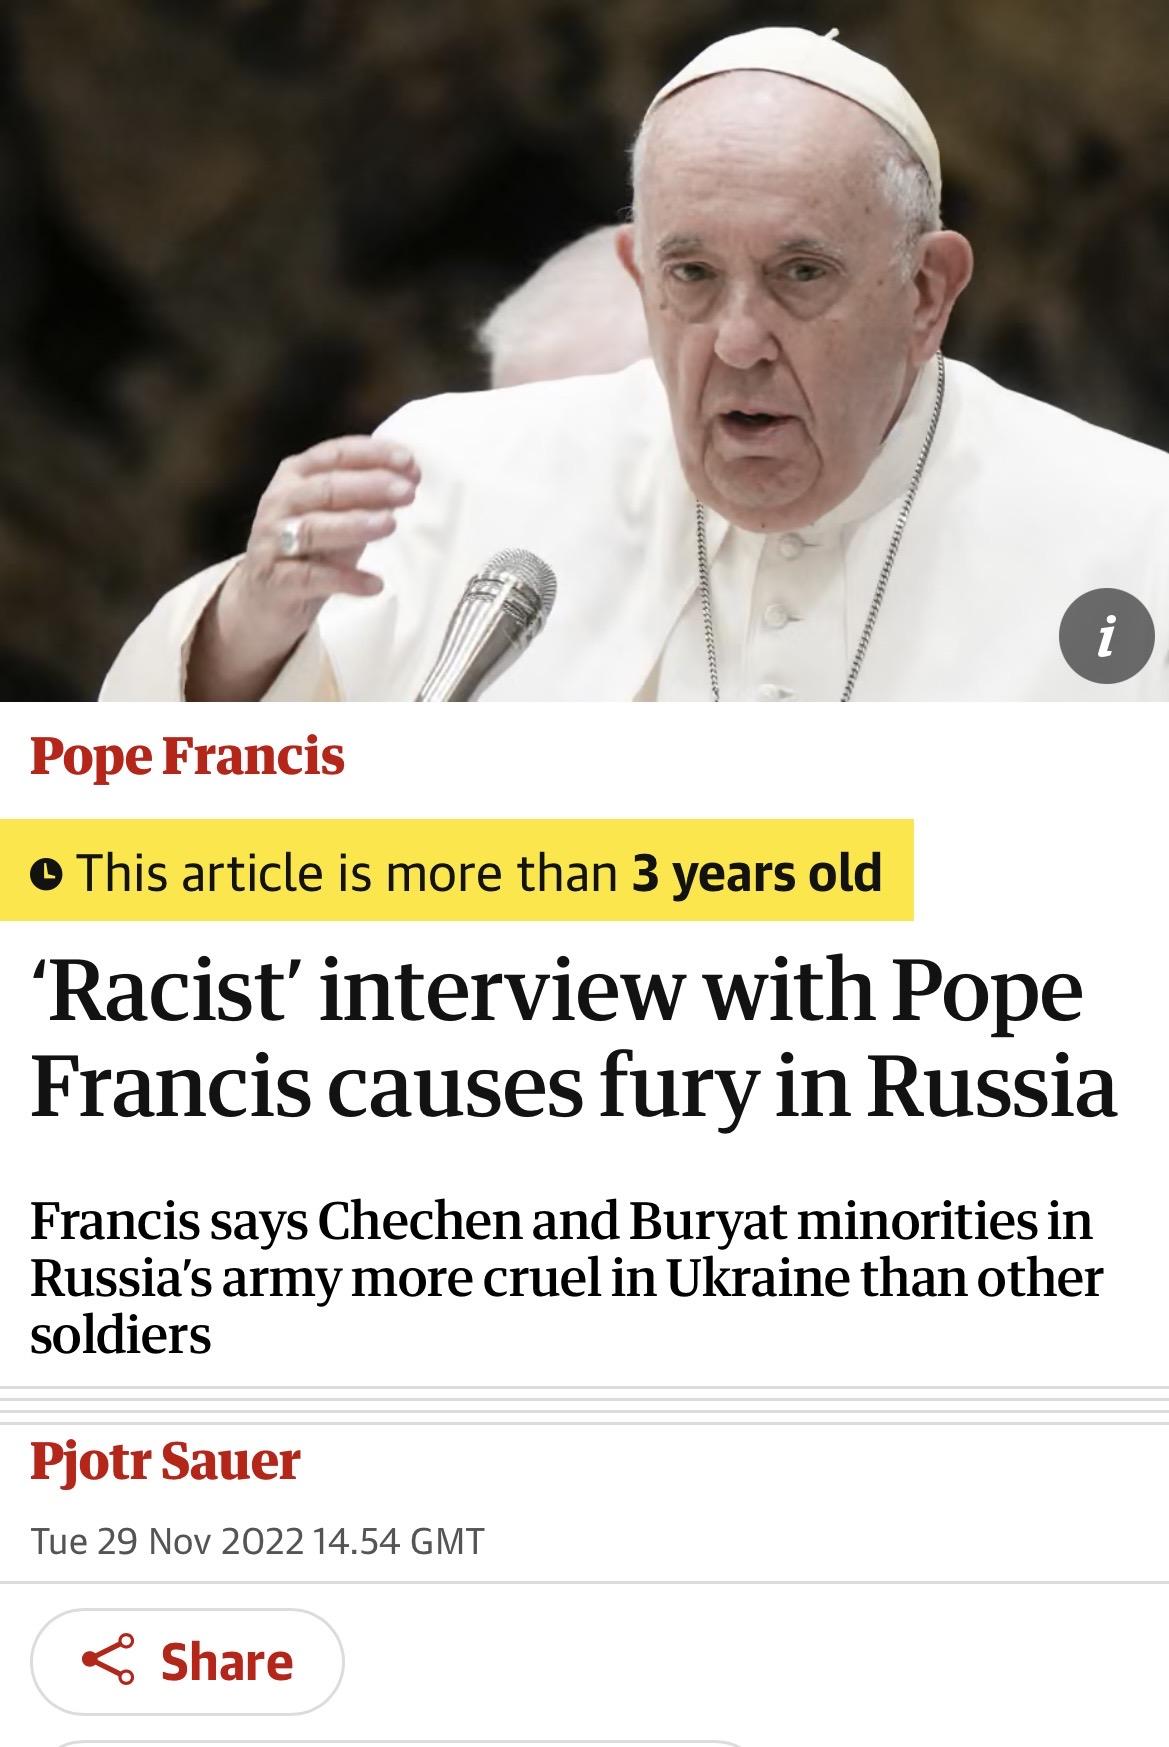The height and width of the screenshot is (1747, 1169).
Task: Open the image caption info icon
Action: click(1106, 637)
